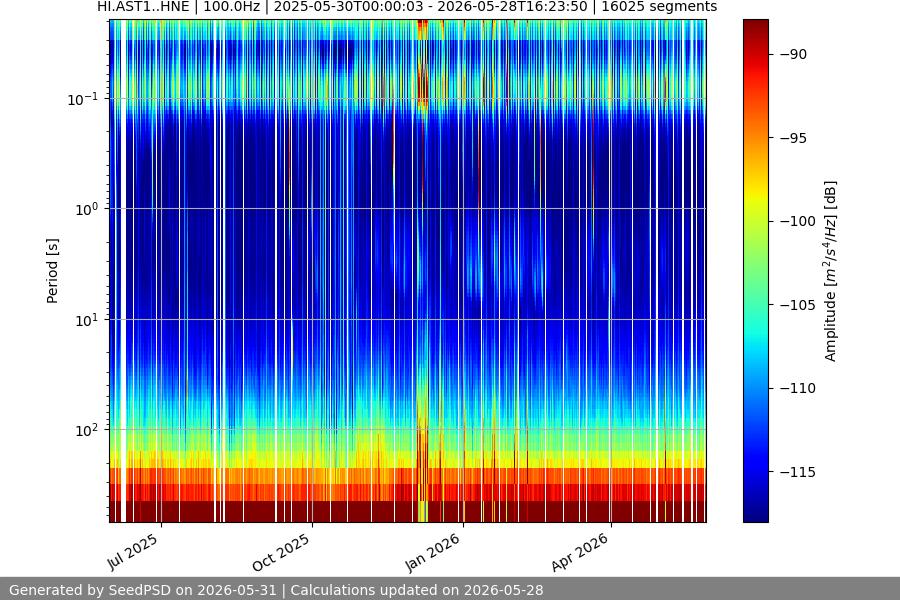Image resolution: width=900 pixels, height=600 pixels.
Task: Click the −95 colorbar tick label
Action: (x=794, y=138)
